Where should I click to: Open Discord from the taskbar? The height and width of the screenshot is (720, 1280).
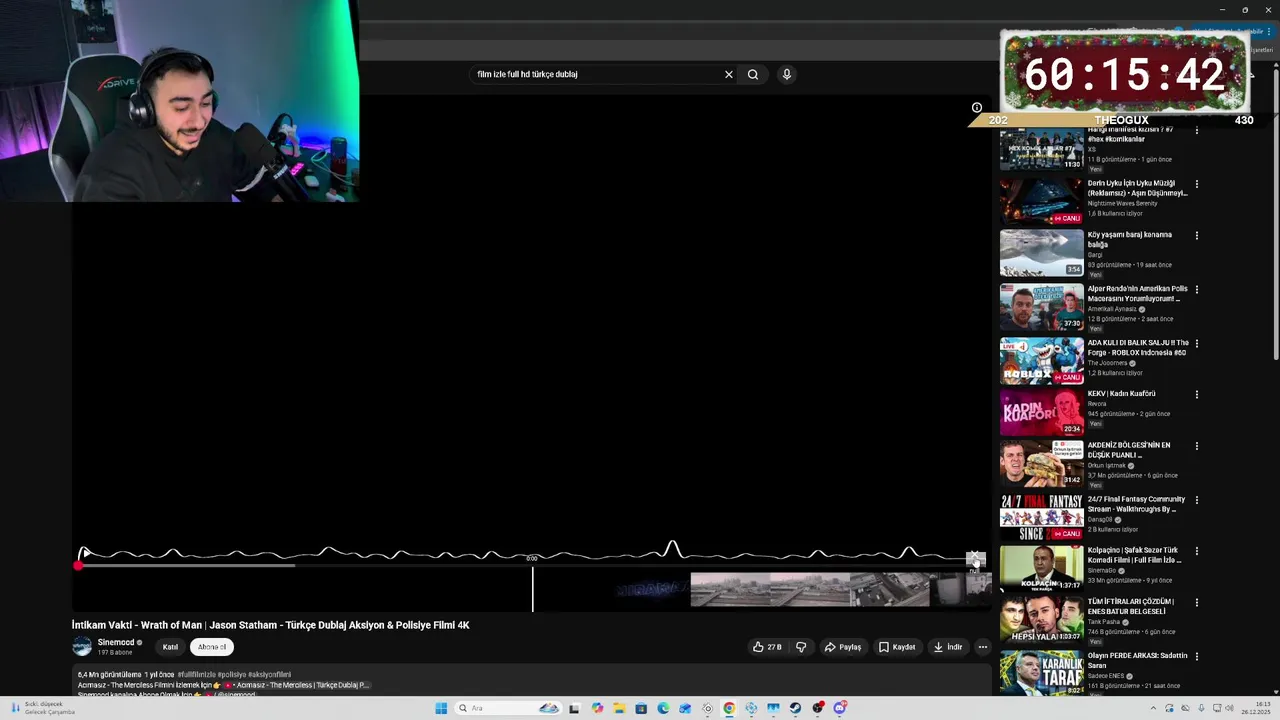[x=839, y=708]
